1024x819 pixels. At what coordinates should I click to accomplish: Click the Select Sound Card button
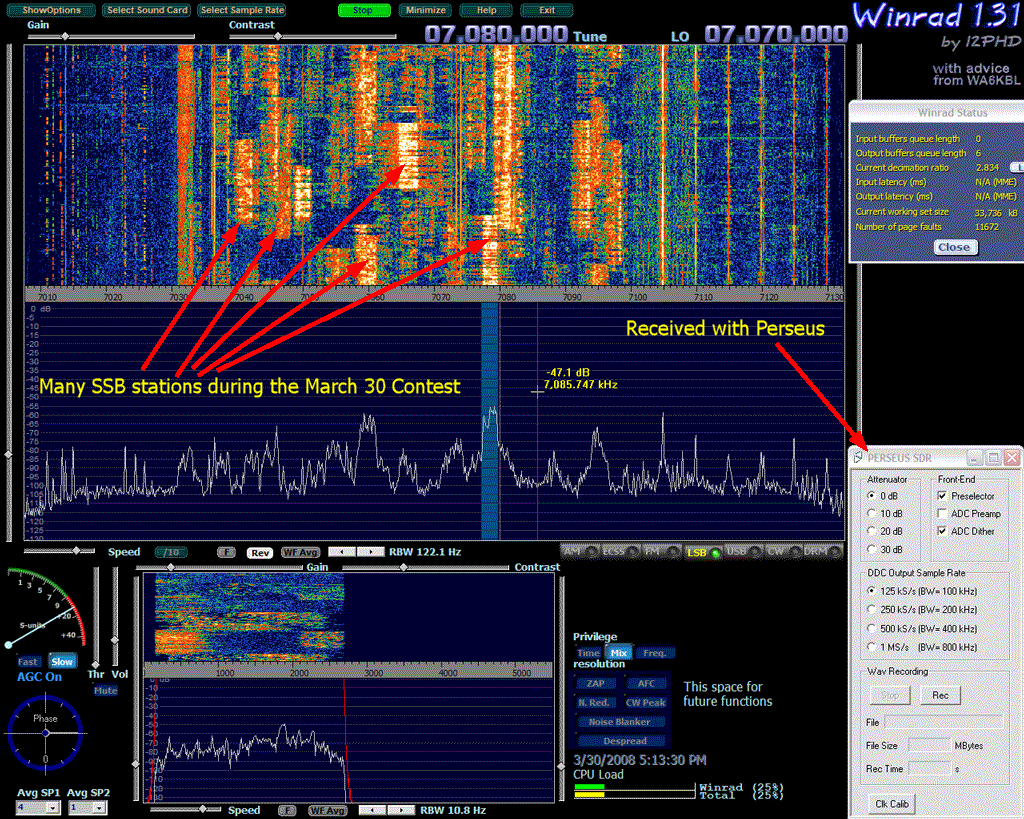point(147,10)
